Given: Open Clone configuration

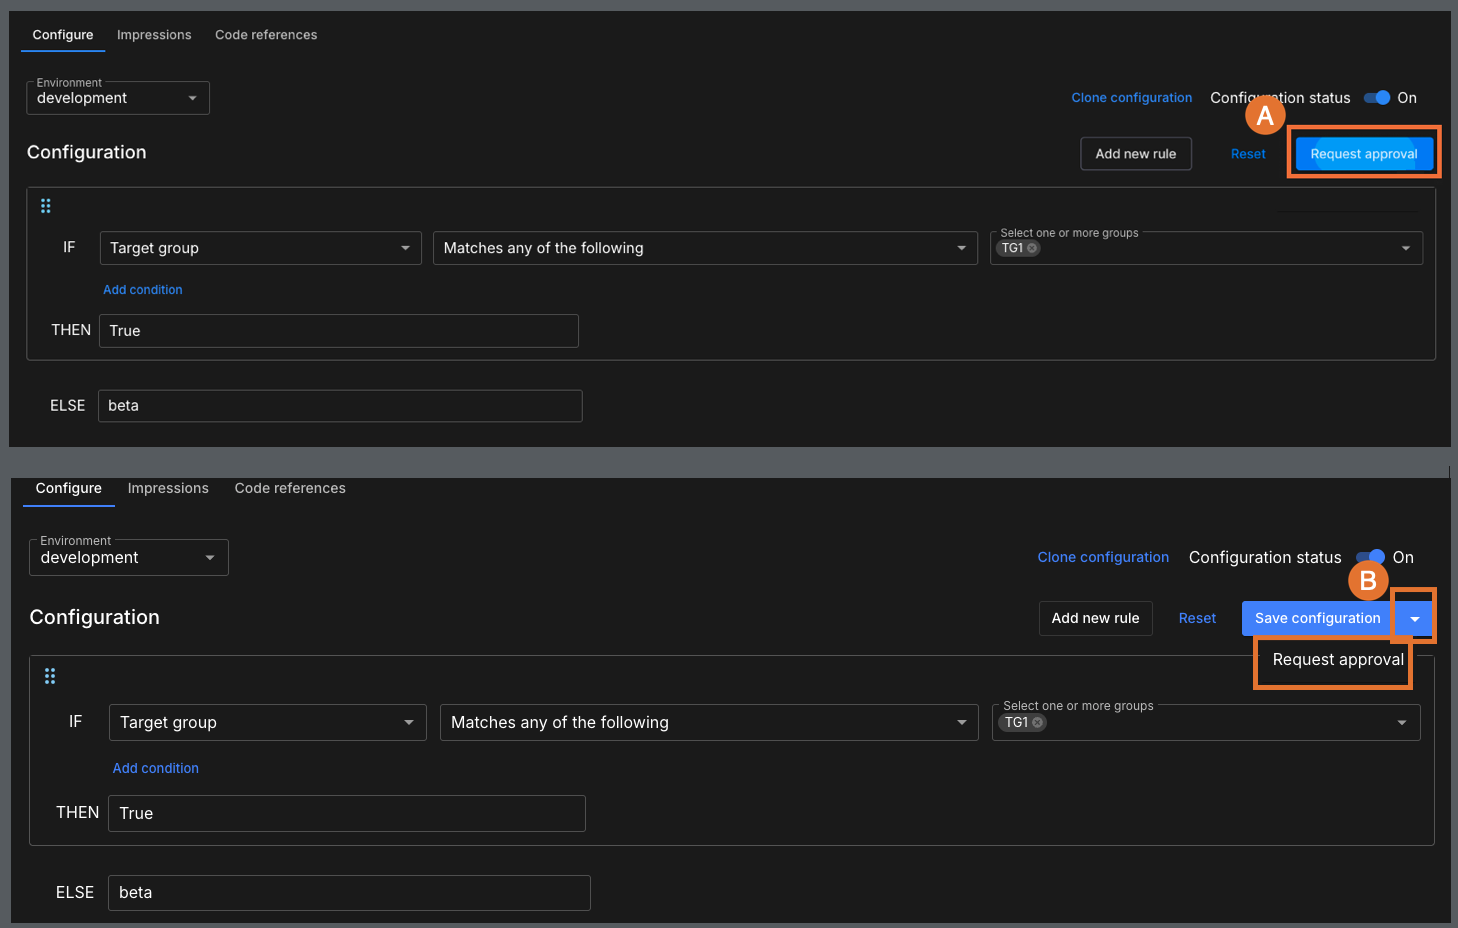Looking at the screenshot, I should tap(1131, 97).
